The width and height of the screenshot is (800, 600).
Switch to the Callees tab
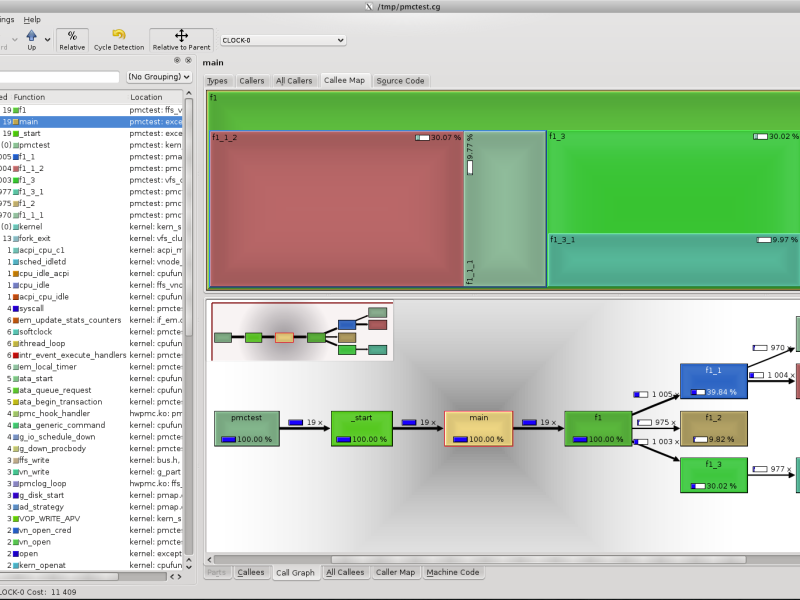[251, 572]
